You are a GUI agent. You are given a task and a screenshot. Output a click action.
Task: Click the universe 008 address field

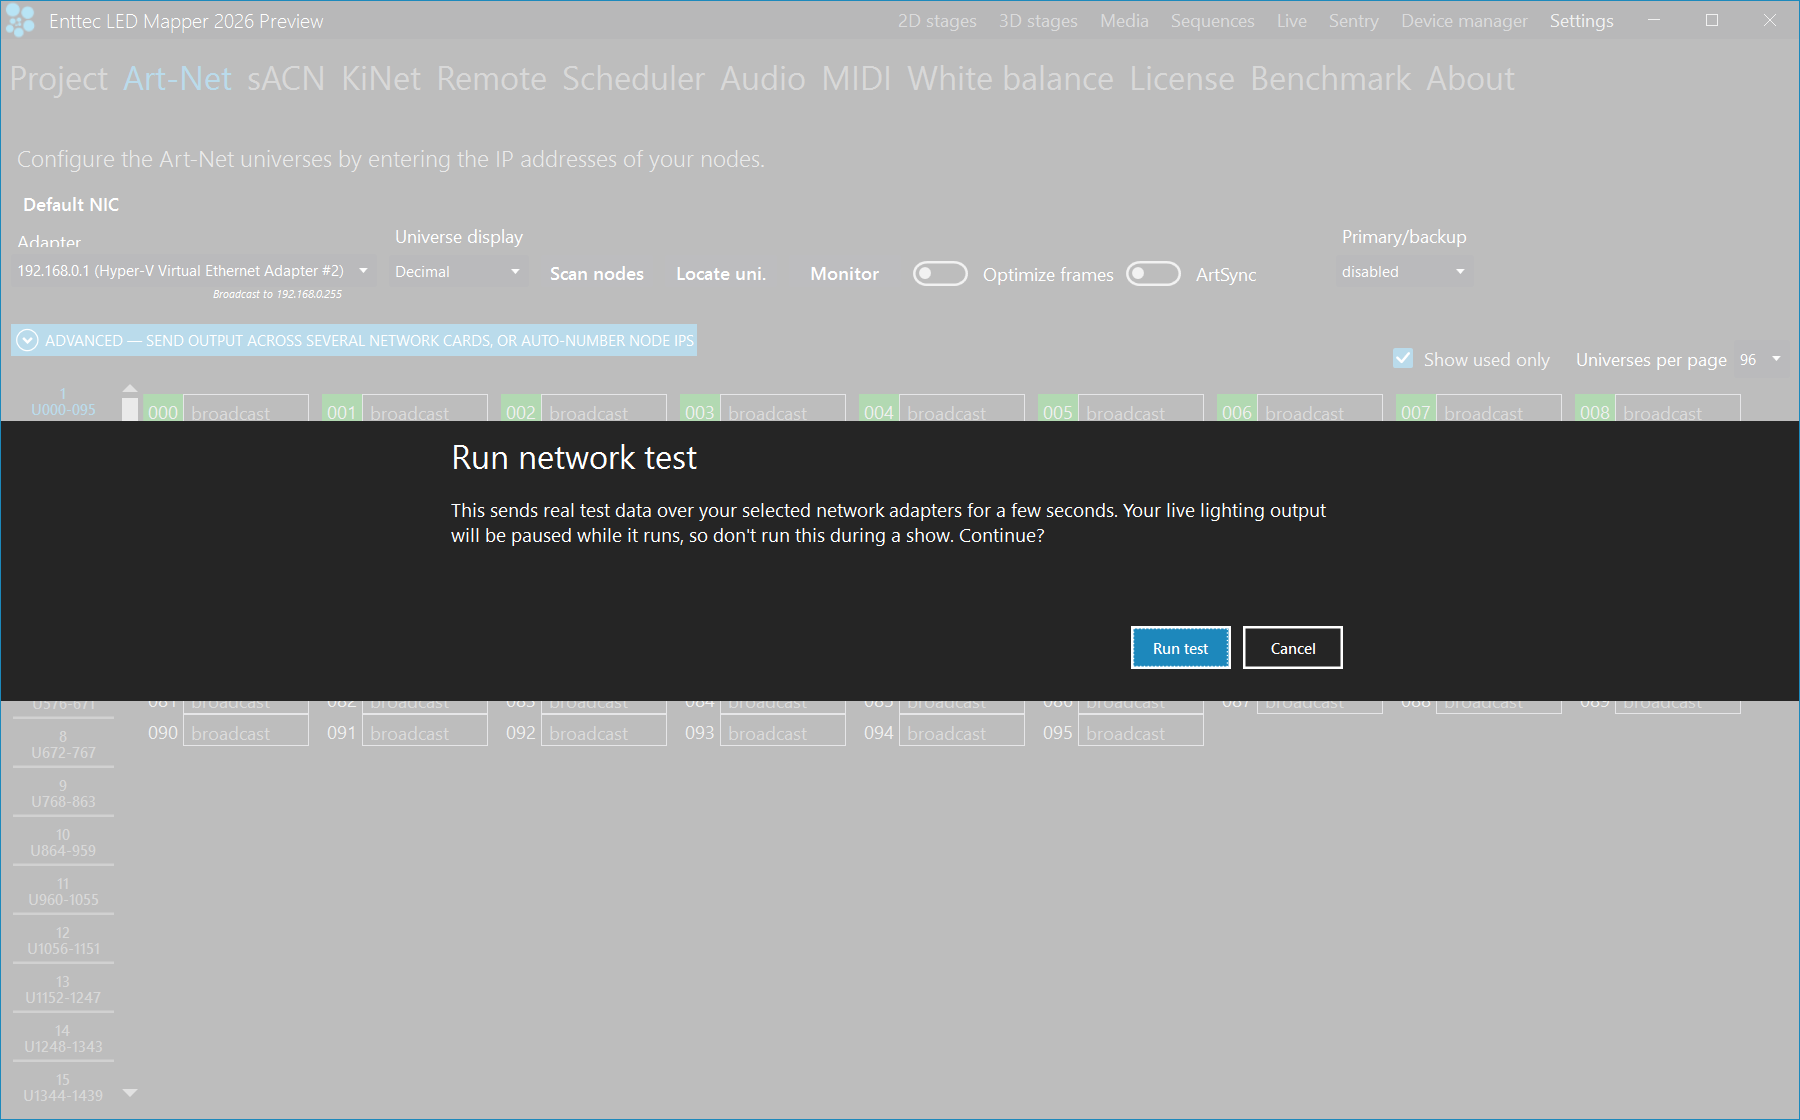pos(1678,409)
